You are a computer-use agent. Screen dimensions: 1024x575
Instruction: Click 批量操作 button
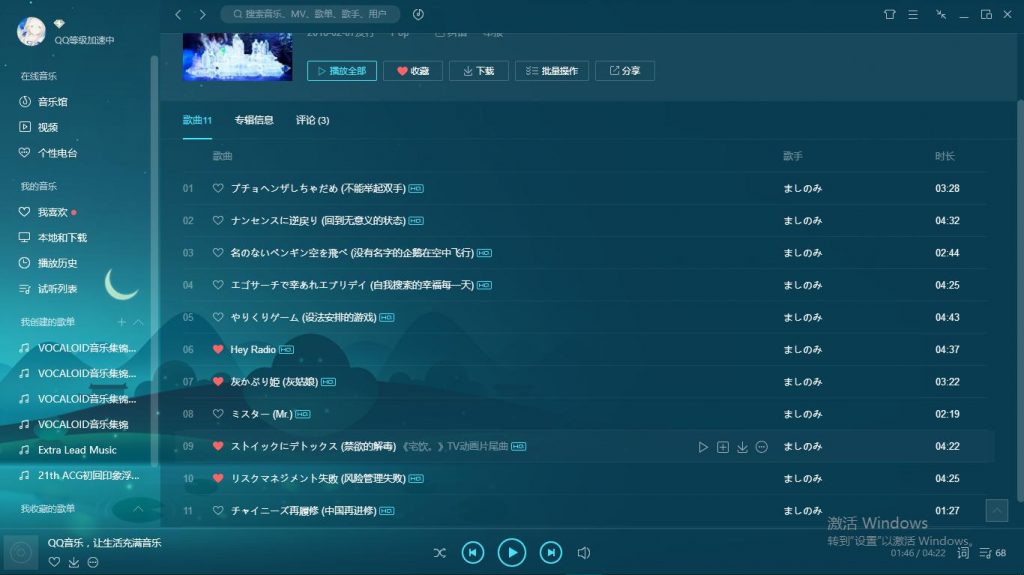[x=552, y=71]
